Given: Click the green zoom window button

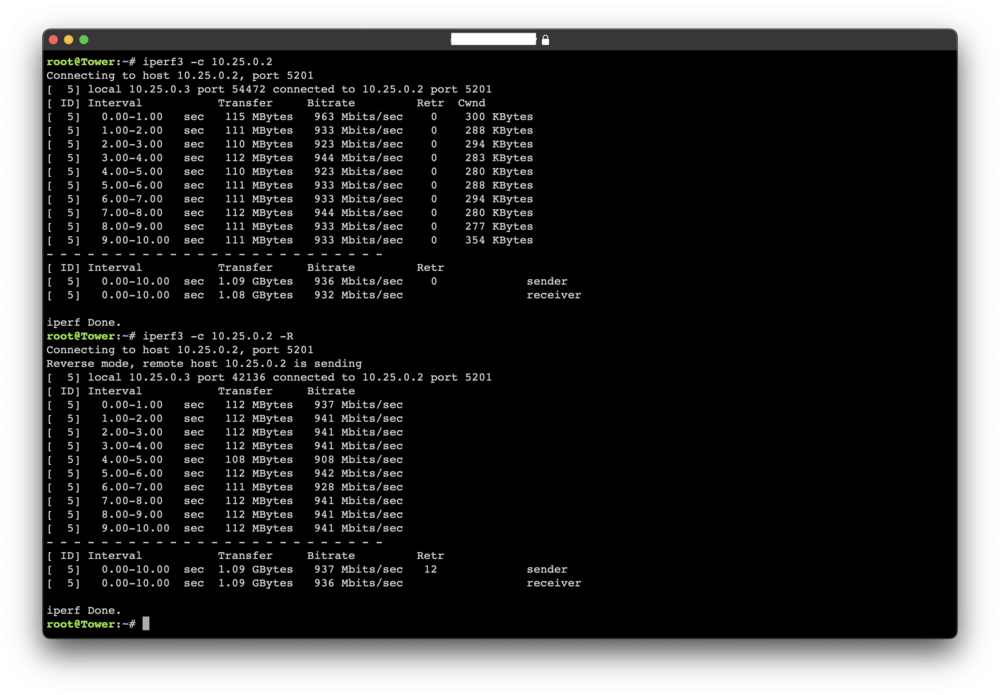Looking at the screenshot, I should (x=84, y=40).
